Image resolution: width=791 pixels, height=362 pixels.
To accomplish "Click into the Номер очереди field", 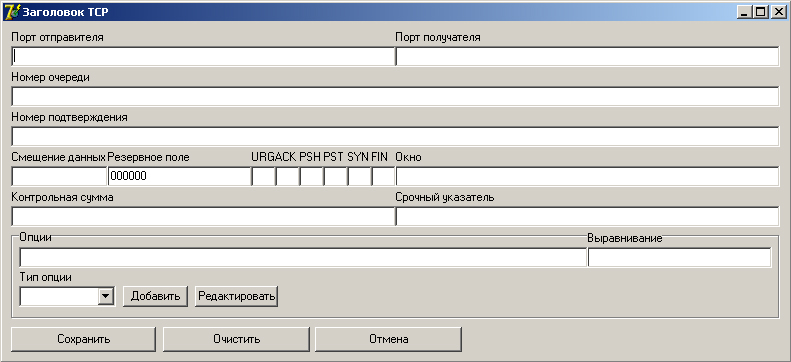I will (395, 96).
